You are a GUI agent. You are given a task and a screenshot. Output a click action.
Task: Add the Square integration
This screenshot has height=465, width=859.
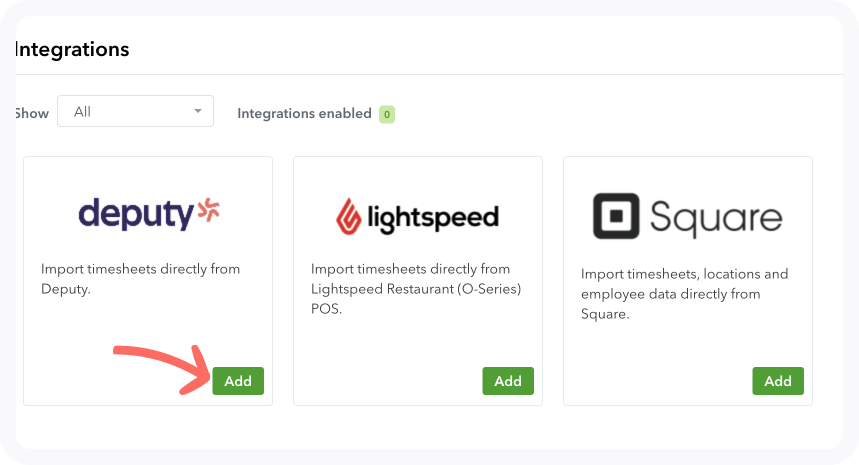point(778,381)
